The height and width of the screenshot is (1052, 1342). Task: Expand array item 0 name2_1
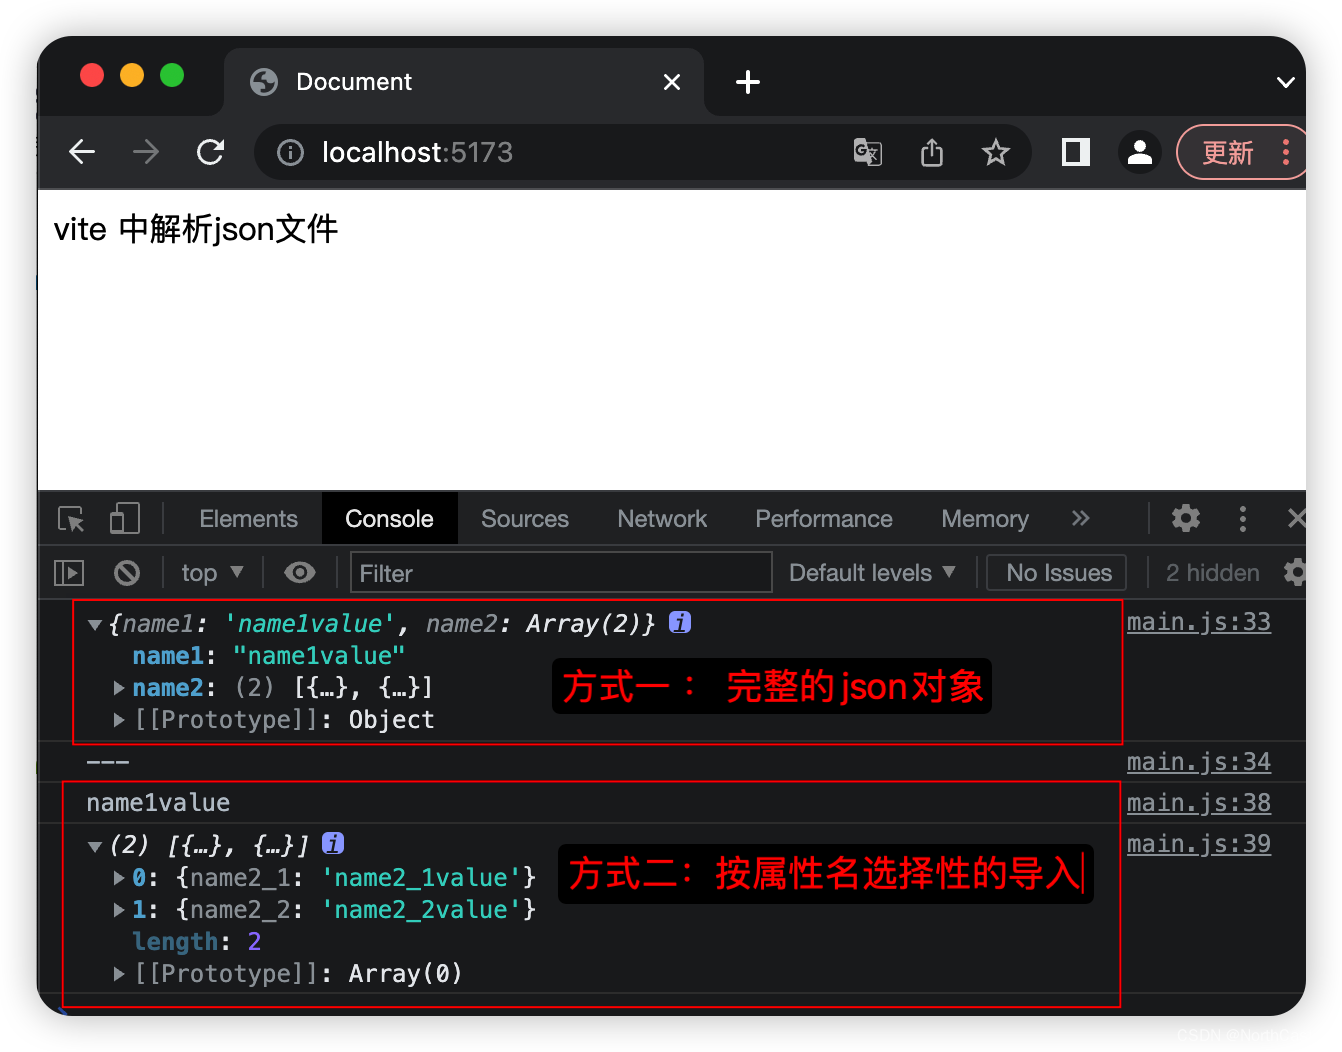(119, 878)
